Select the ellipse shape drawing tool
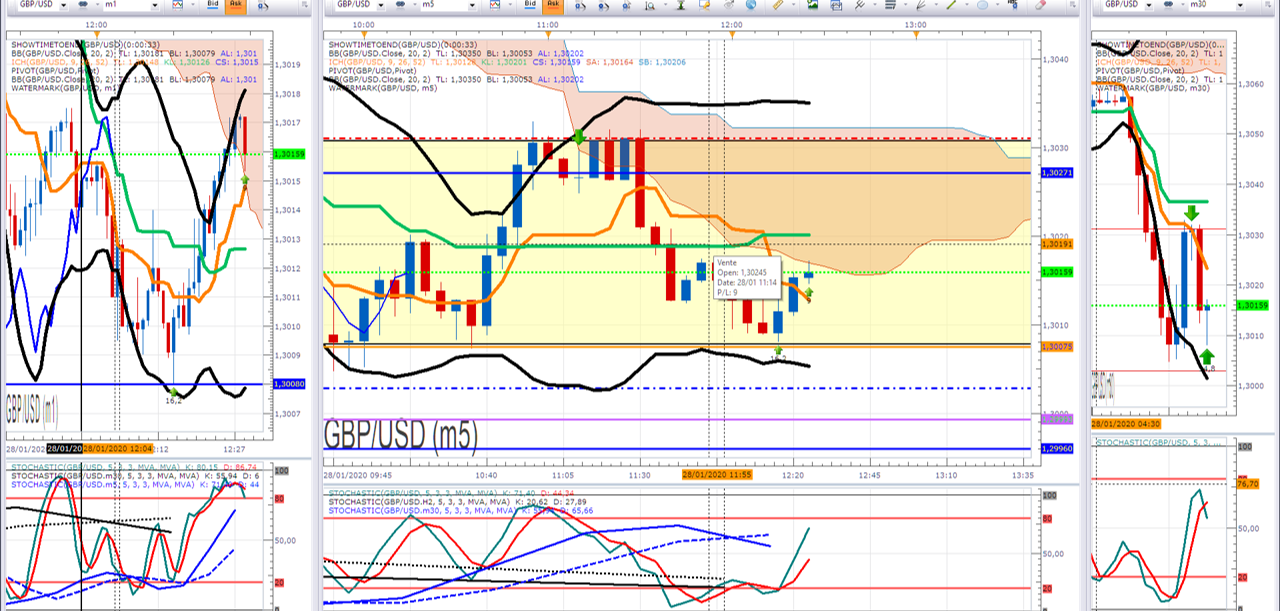 982,5
